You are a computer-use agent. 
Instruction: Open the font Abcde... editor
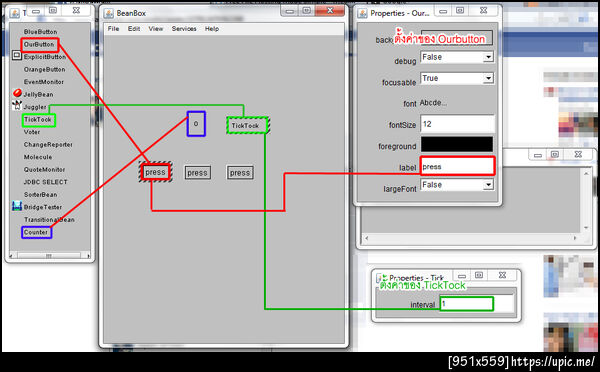click(433, 103)
